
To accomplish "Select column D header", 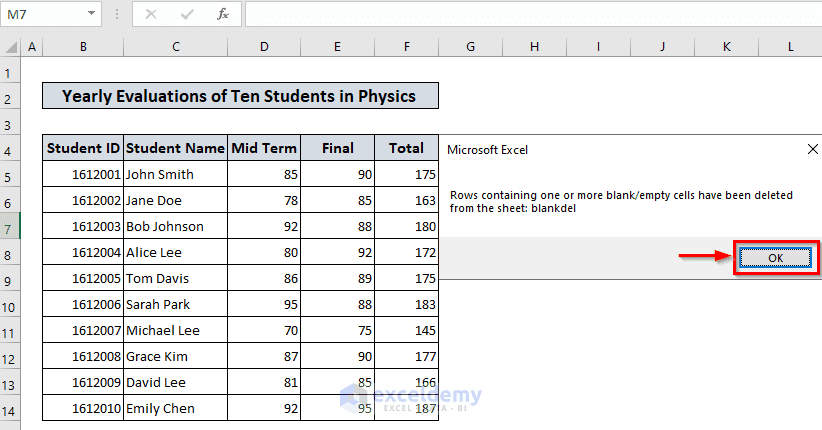I will [x=264, y=47].
